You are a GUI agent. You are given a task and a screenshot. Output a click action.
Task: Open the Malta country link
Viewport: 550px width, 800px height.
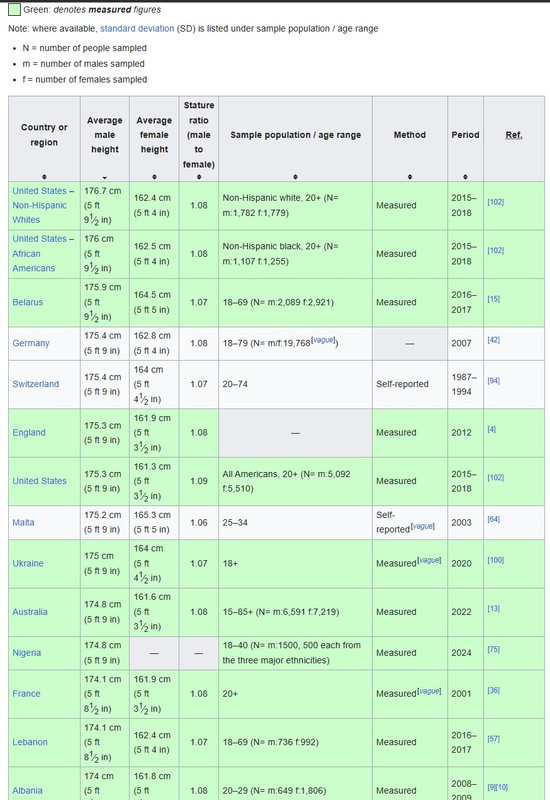point(23,522)
